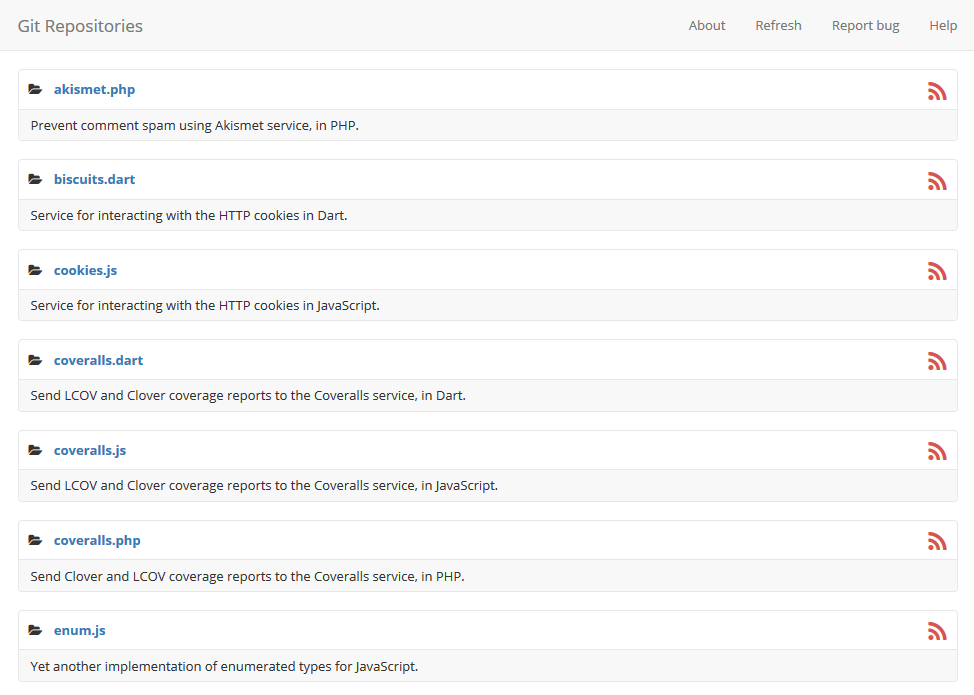
Task: Select the Help menu item
Action: click(x=943, y=25)
